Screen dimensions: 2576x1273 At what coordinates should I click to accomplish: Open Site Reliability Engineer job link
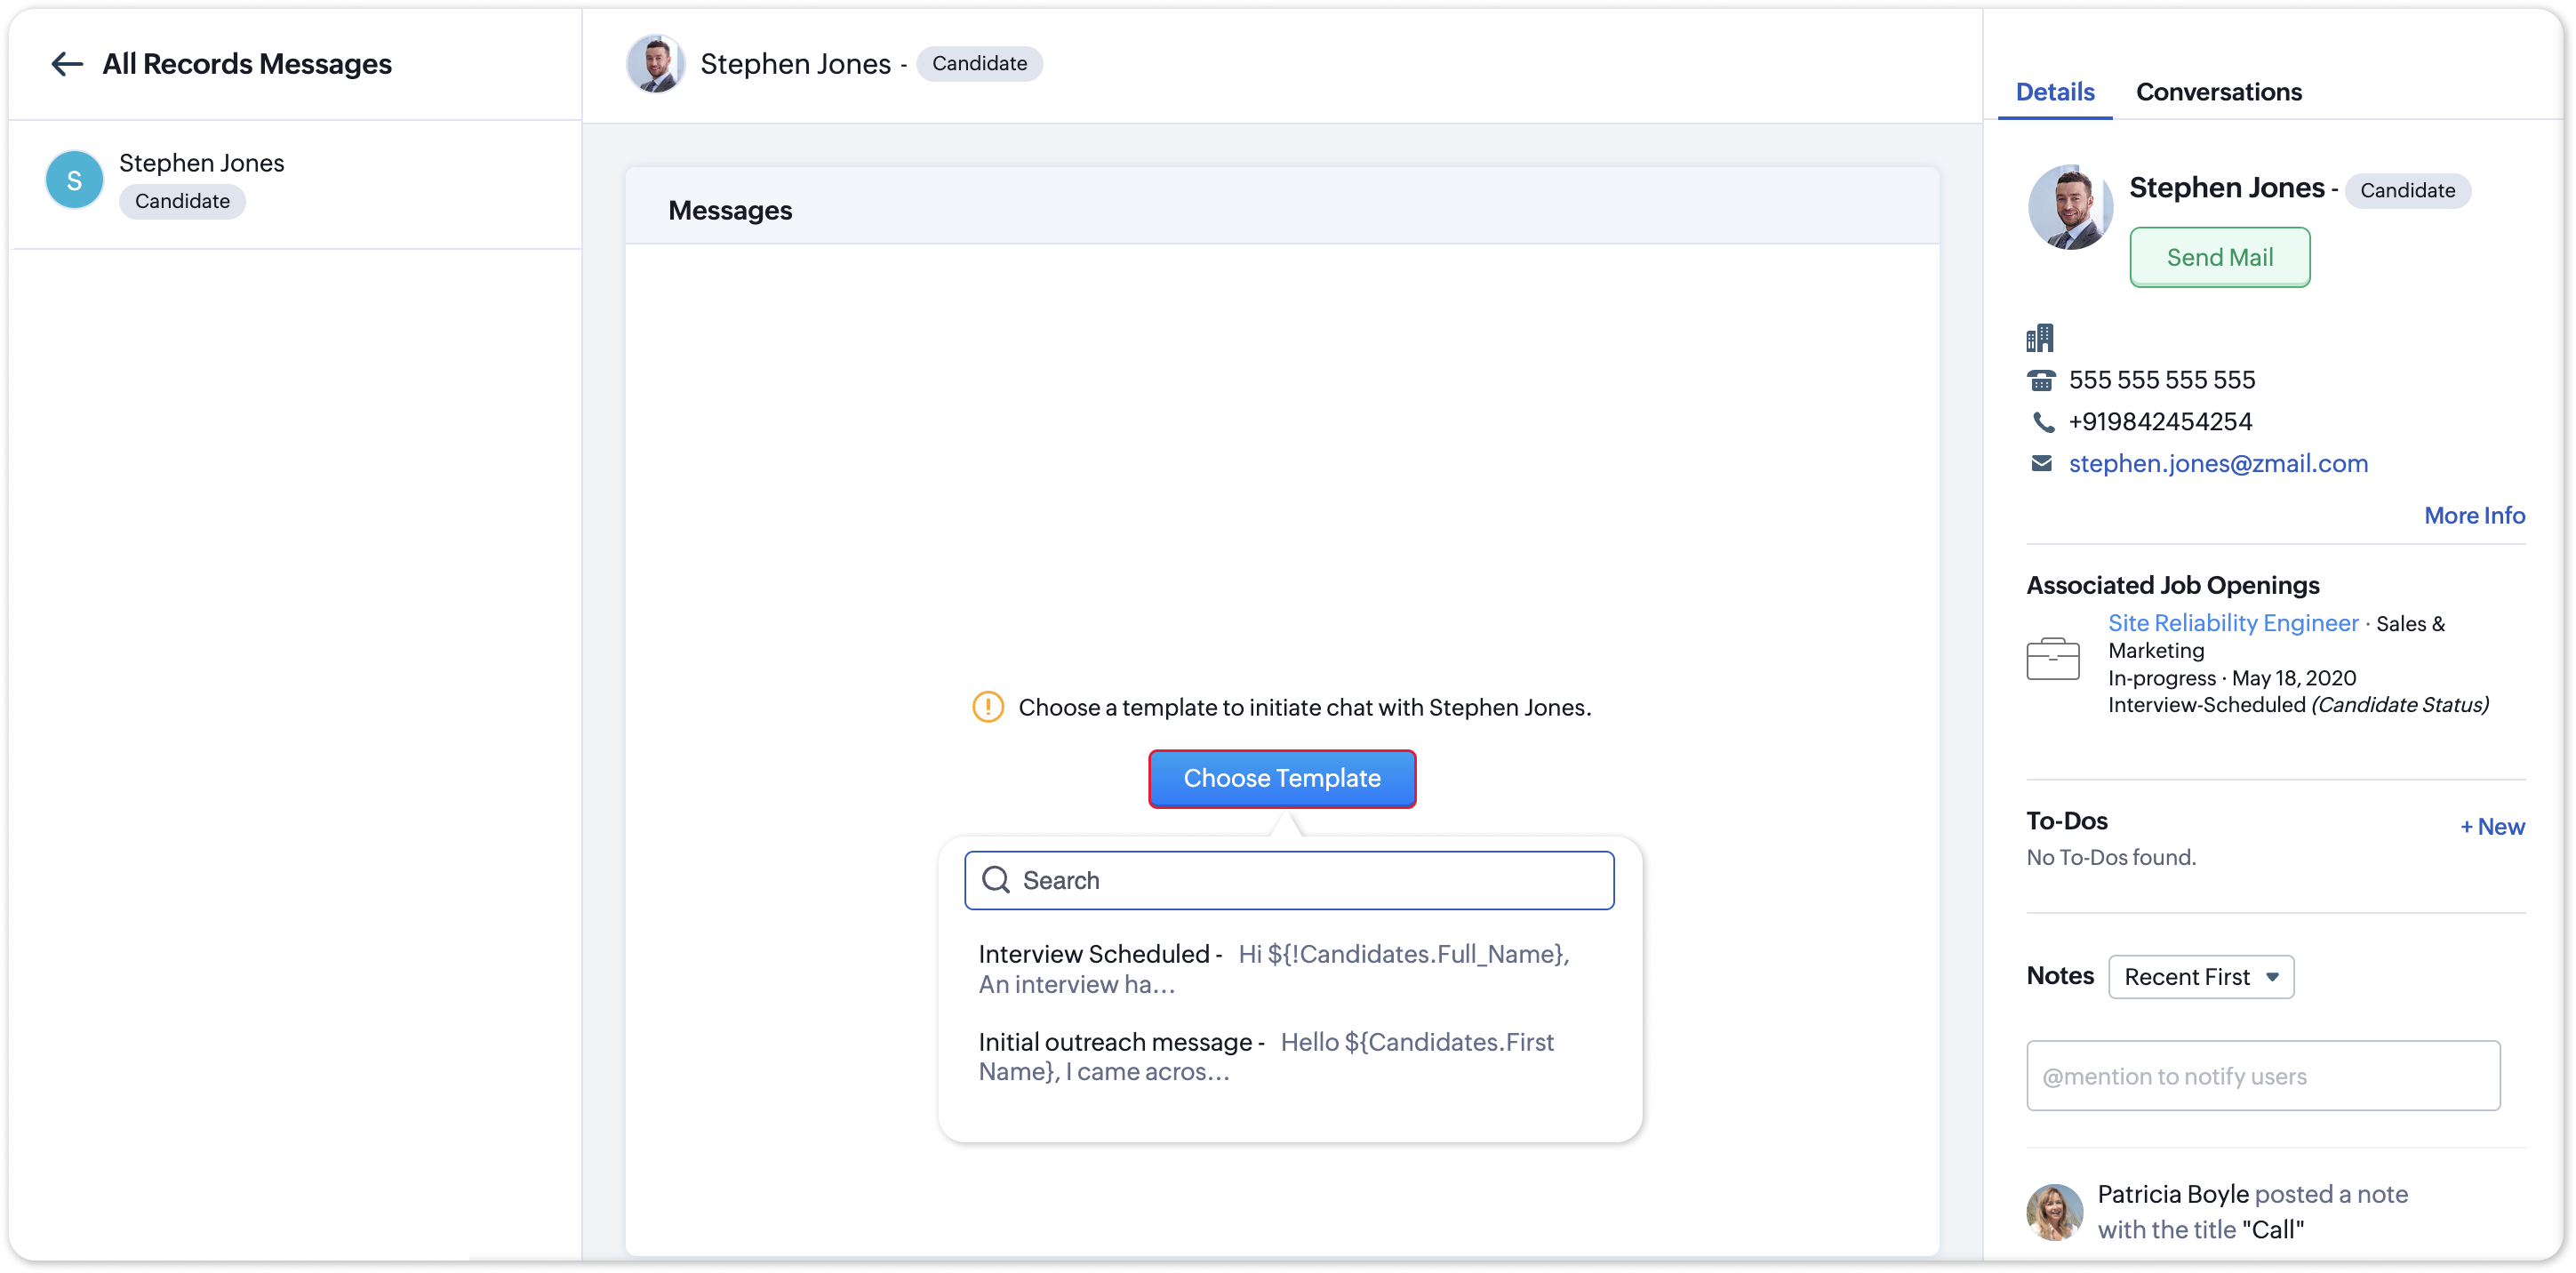[2232, 623]
